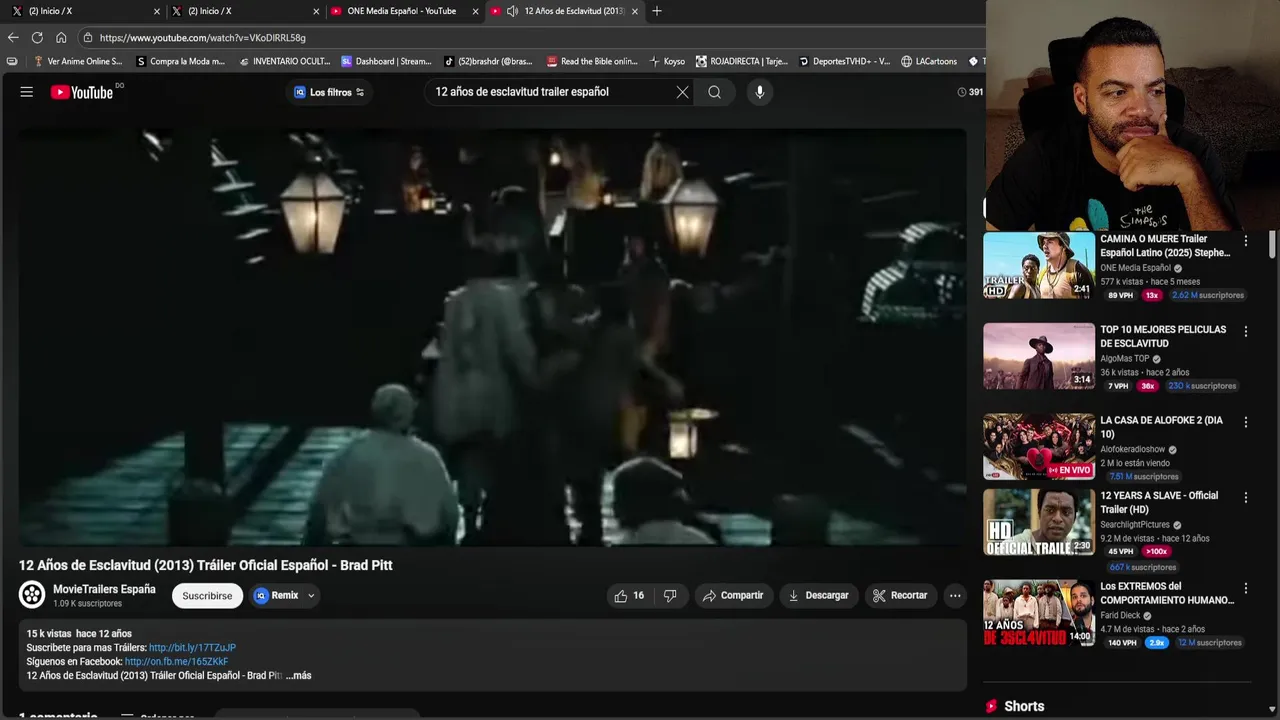Open the Ver Anime Online bookmark
Image resolution: width=1280 pixels, height=720 pixels.
(x=78, y=61)
